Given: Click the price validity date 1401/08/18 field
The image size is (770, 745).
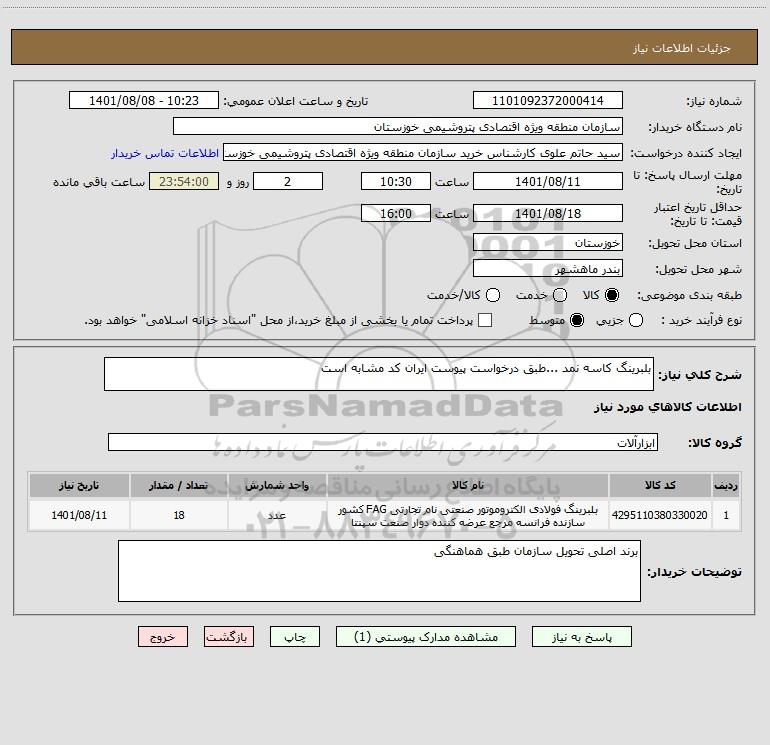Looking at the screenshot, I should (x=548, y=213).
